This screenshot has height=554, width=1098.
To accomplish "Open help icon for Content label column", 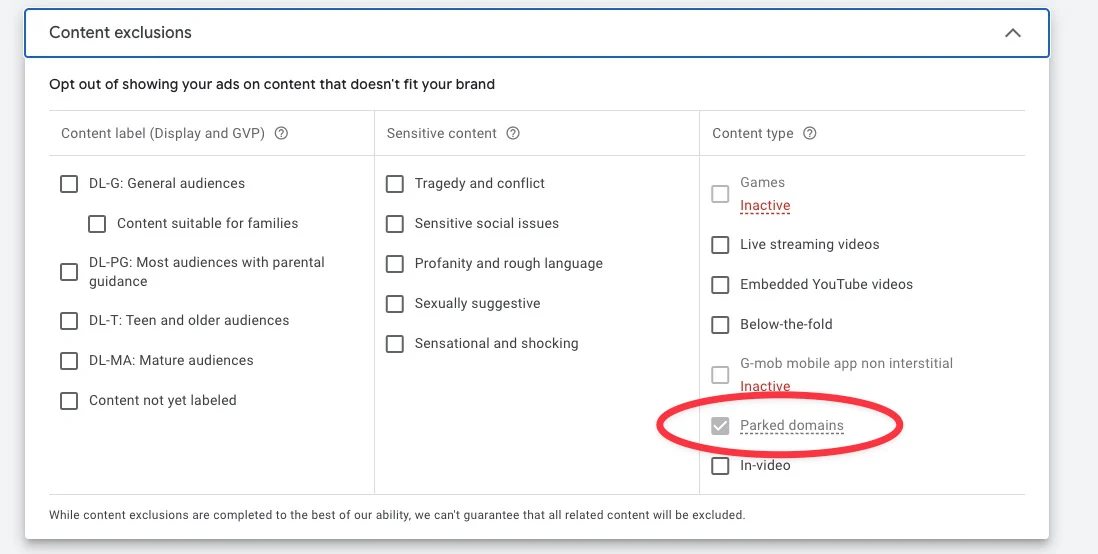I will (x=282, y=133).
